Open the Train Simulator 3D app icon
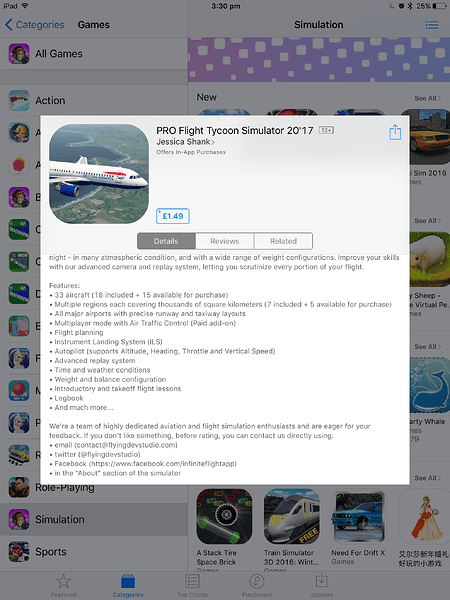 pyautogui.click(x=292, y=516)
